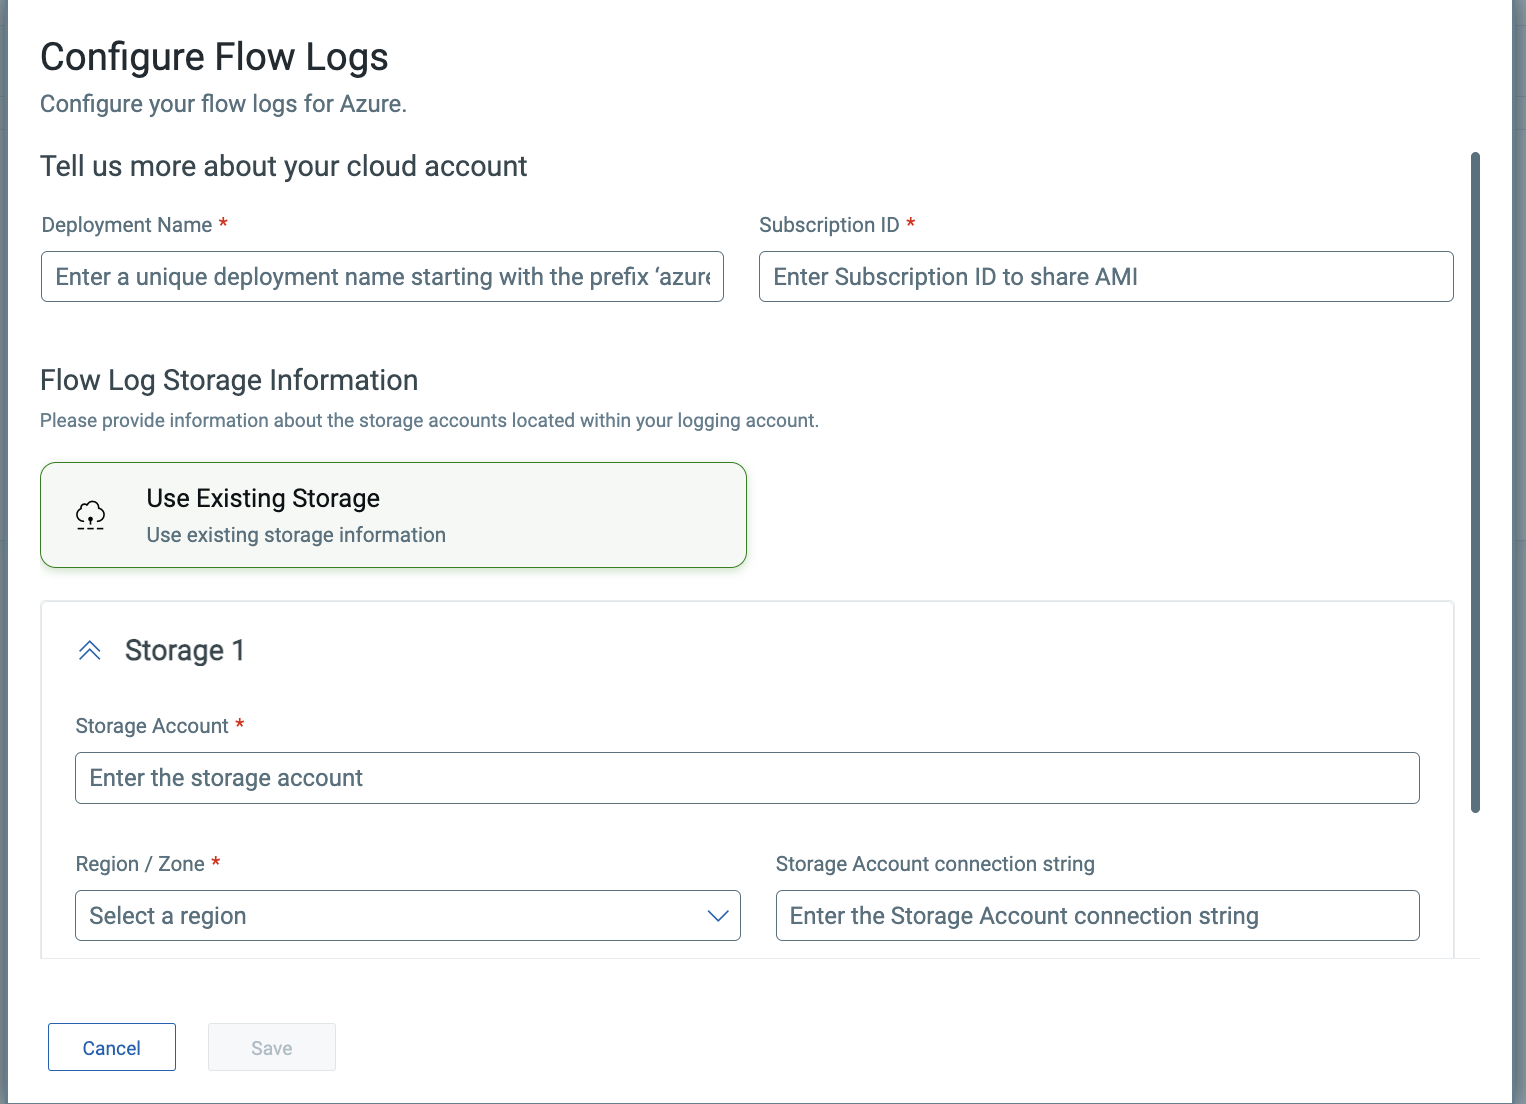Collapse the Storage 1 section chevron

click(x=89, y=649)
